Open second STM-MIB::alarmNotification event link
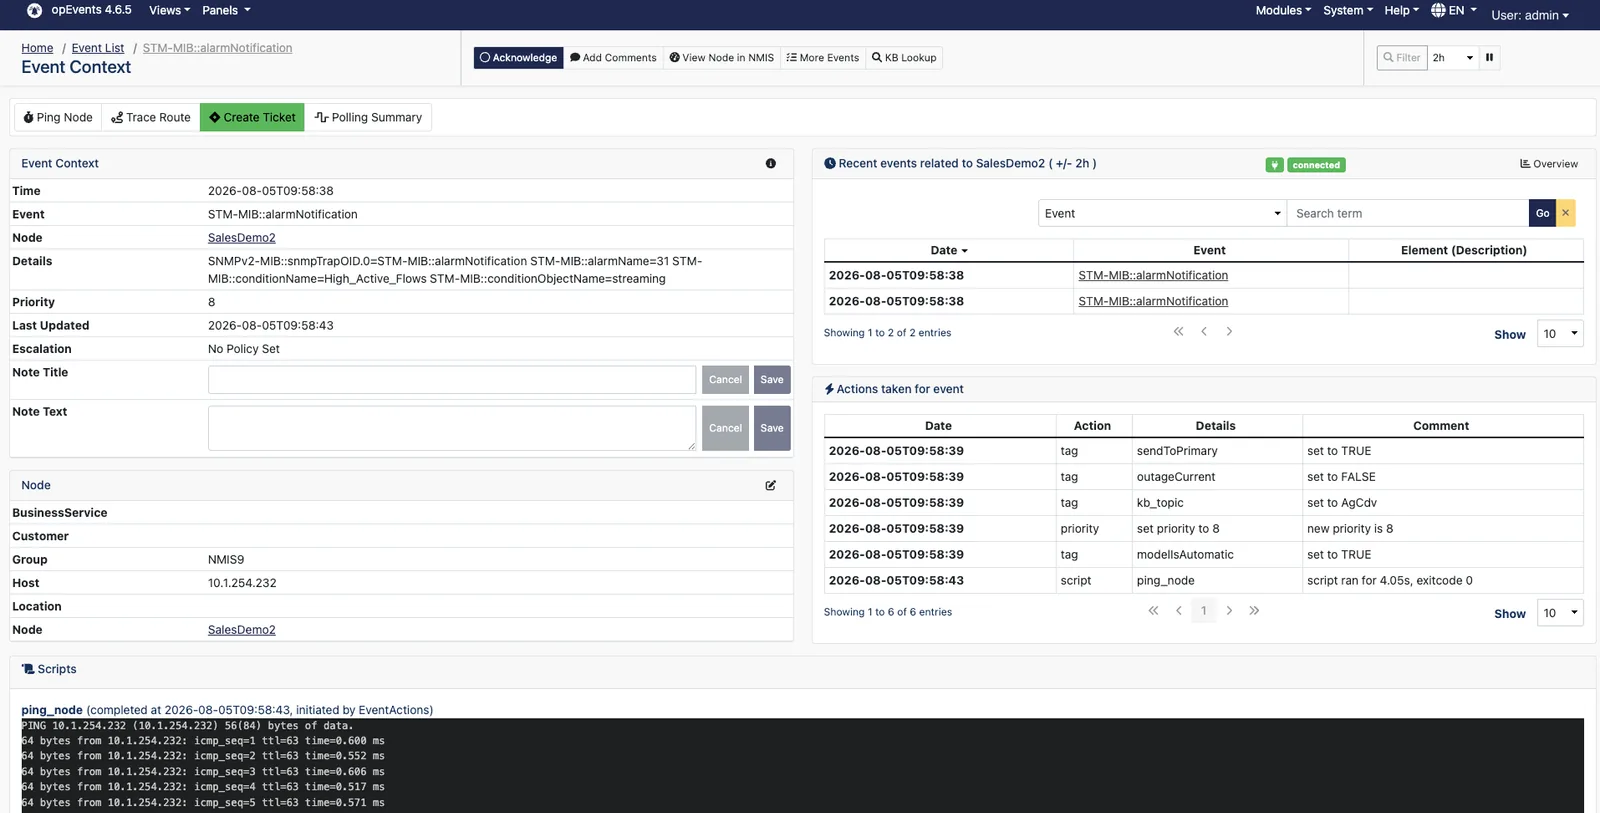 pyautogui.click(x=1153, y=301)
